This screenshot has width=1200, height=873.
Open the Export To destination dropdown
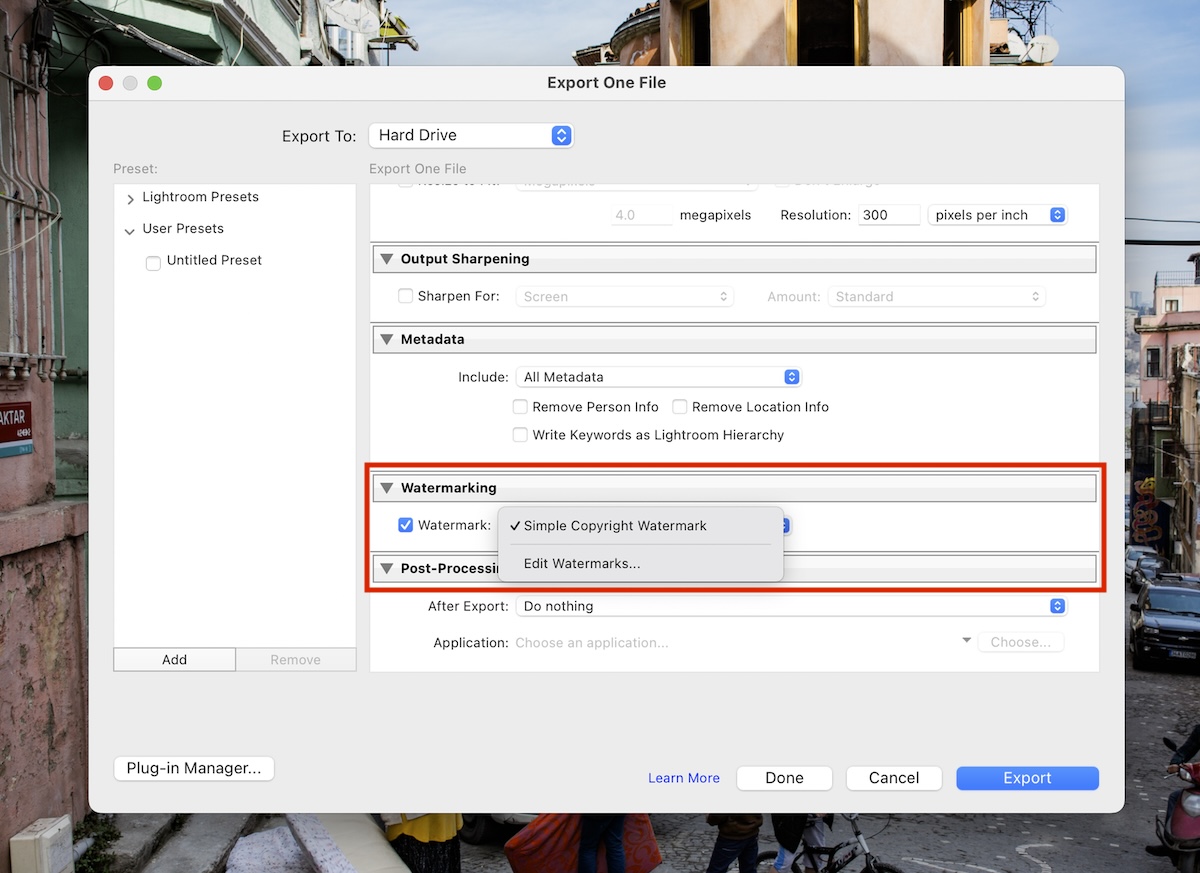[x=470, y=135]
